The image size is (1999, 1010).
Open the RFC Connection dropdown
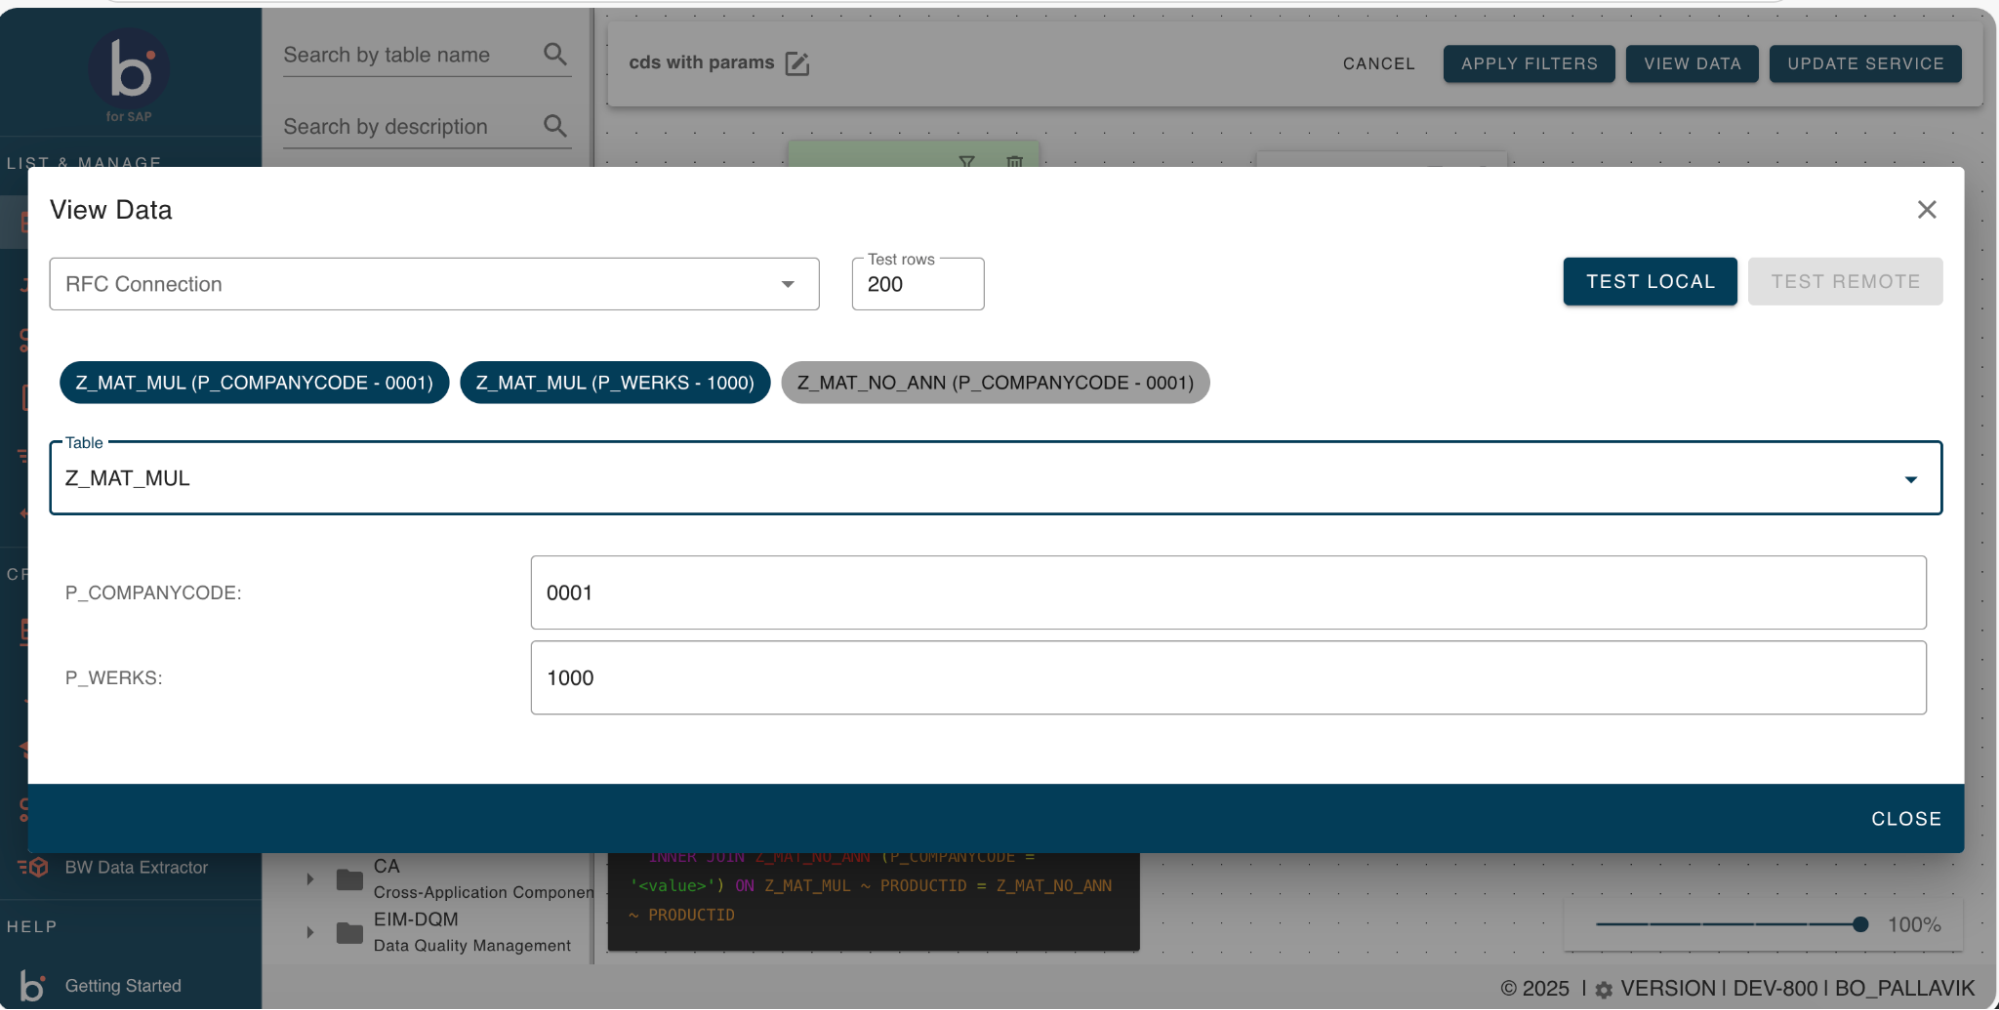click(434, 284)
